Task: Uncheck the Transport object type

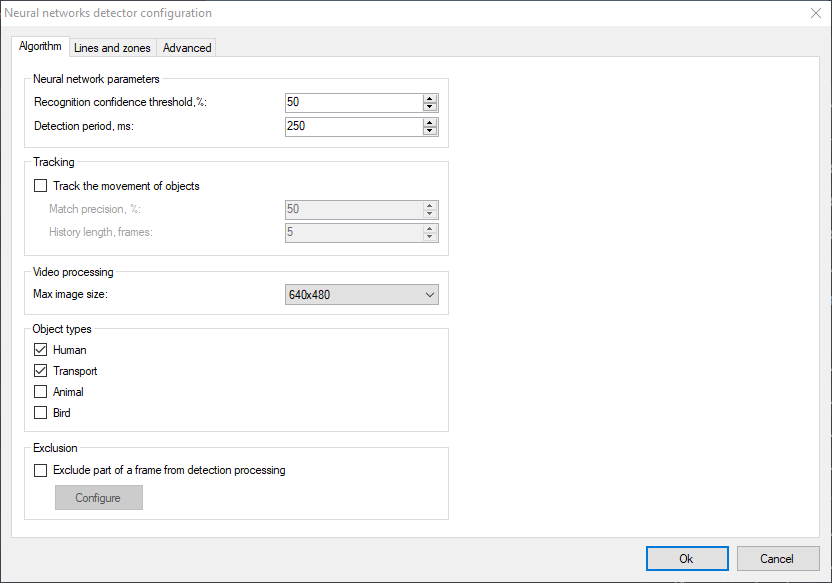Action: point(41,371)
